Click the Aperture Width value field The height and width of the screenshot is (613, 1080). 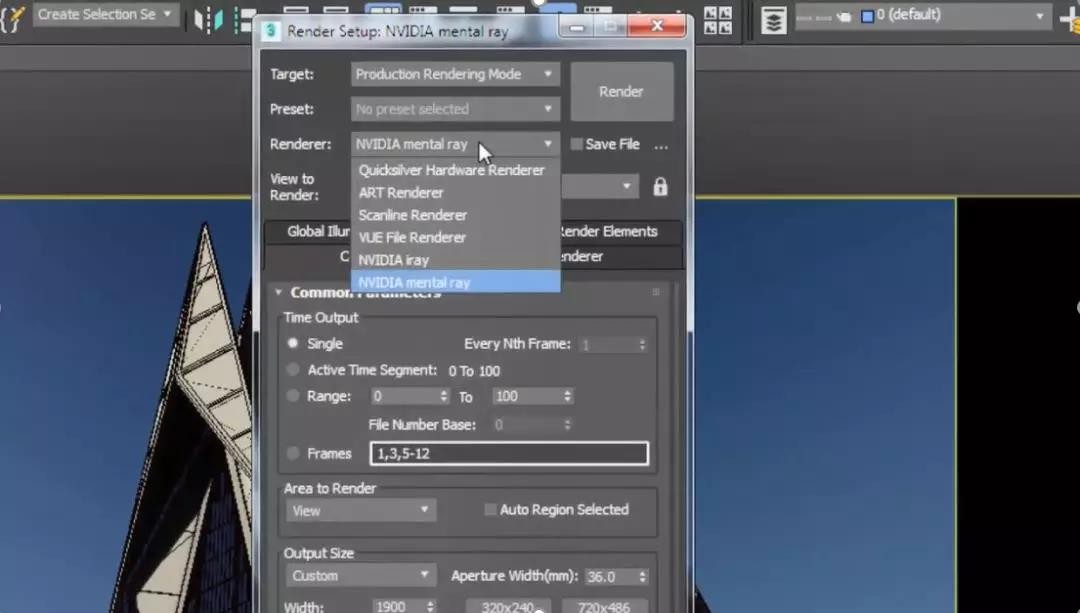[x=610, y=576]
